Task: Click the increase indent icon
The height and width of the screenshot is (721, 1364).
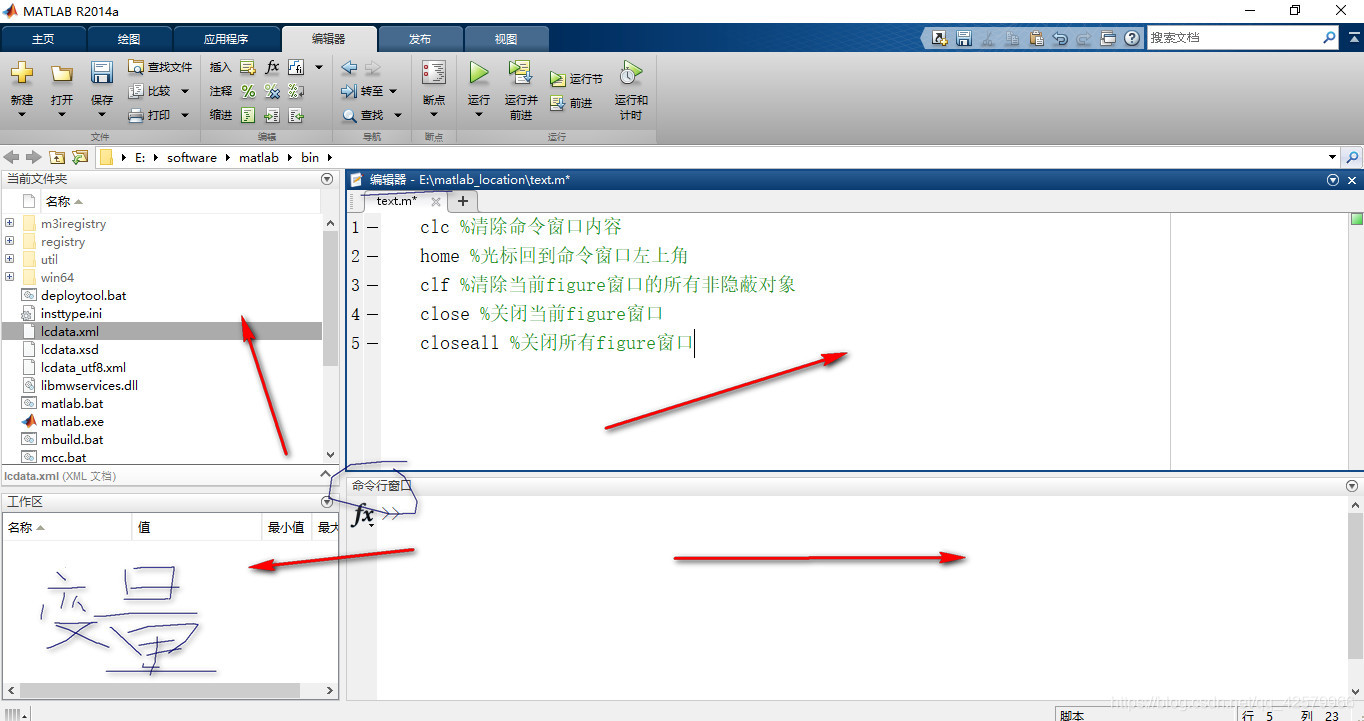Action: [x=272, y=115]
